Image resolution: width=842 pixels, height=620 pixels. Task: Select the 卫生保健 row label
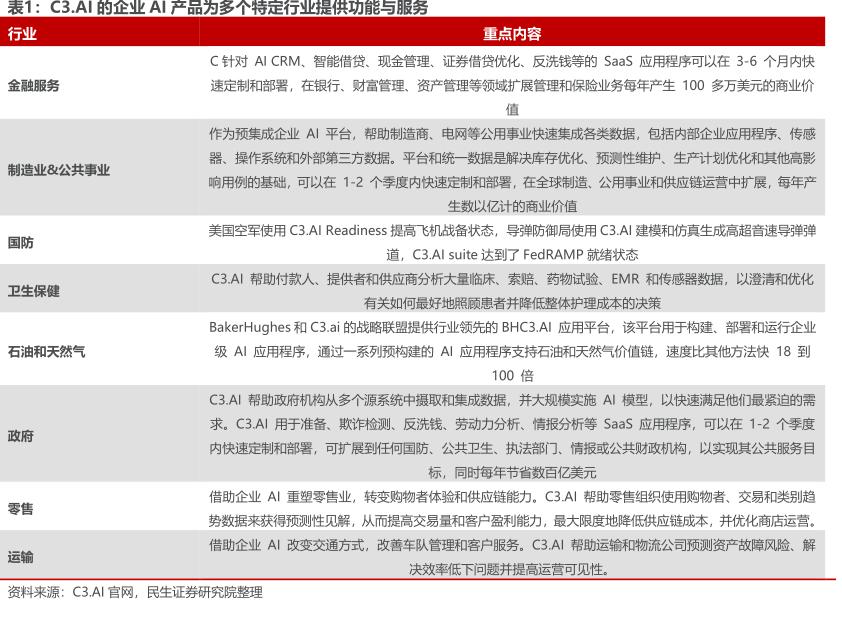tap(34, 291)
